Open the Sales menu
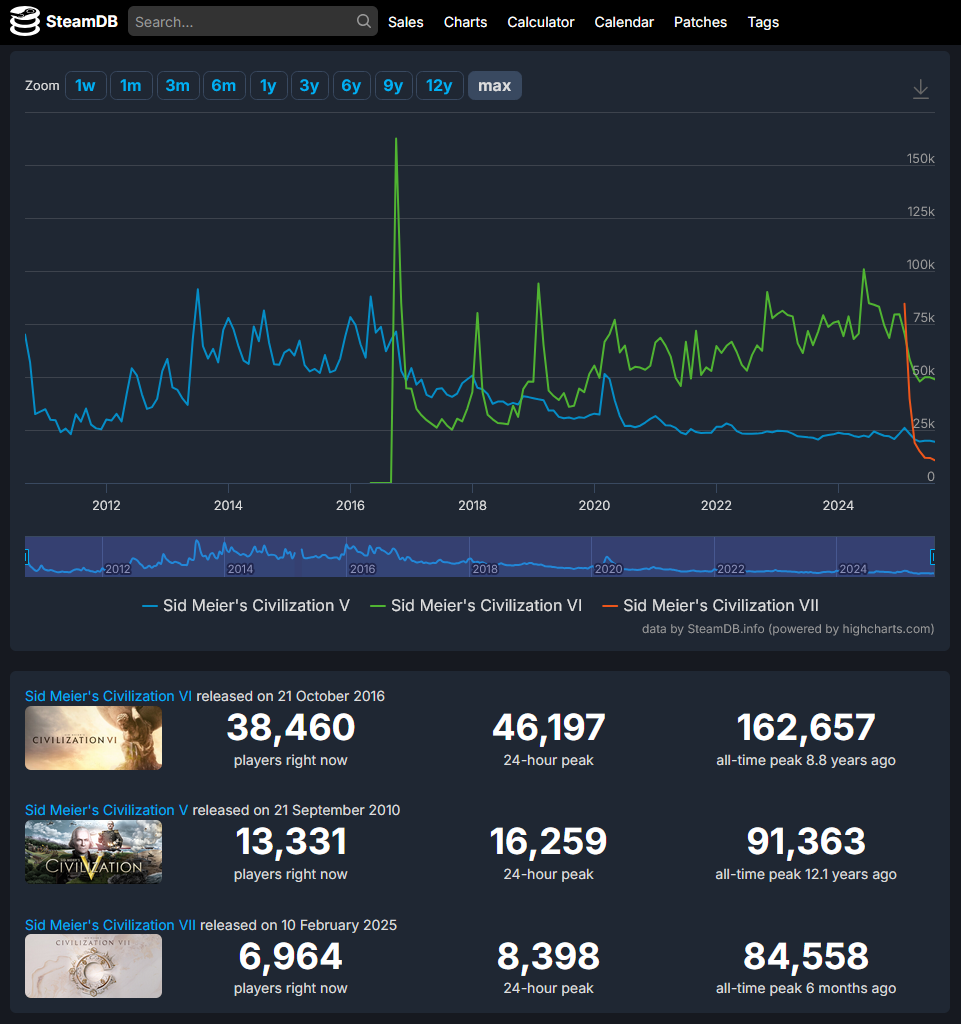Image resolution: width=961 pixels, height=1024 pixels. tap(405, 22)
